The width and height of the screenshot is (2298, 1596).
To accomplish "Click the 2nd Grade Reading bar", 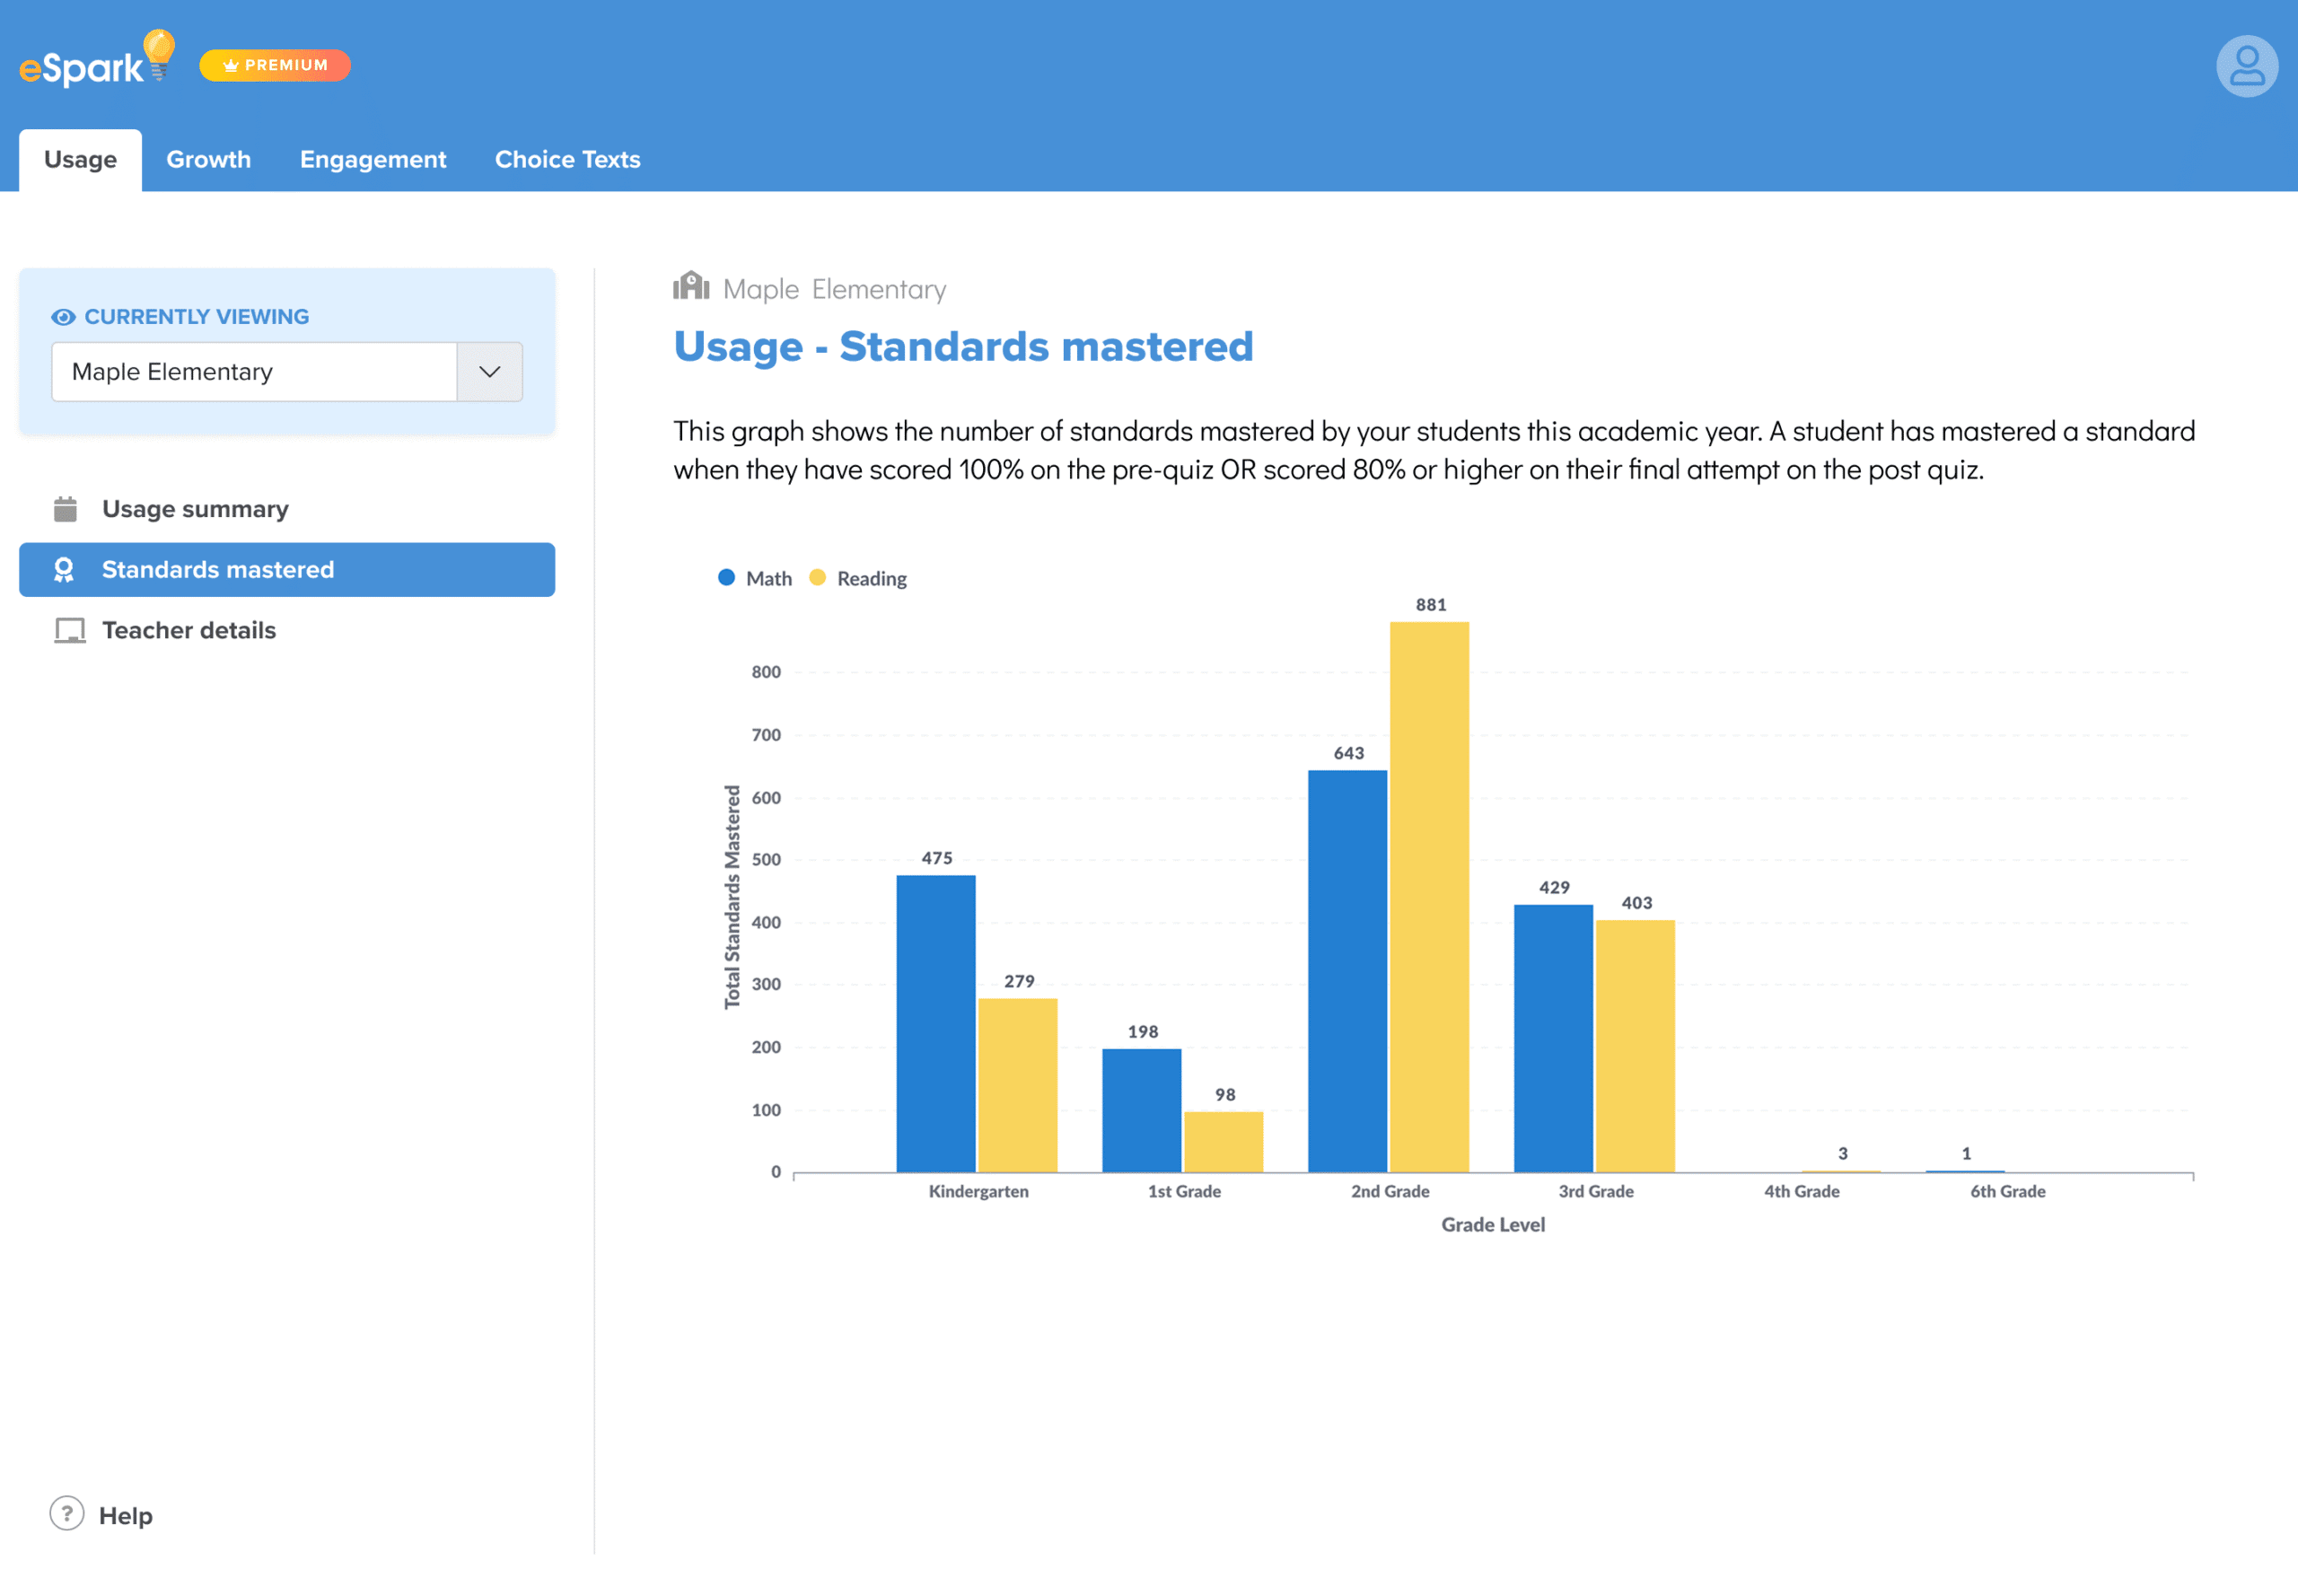I will pyautogui.click(x=1428, y=896).
